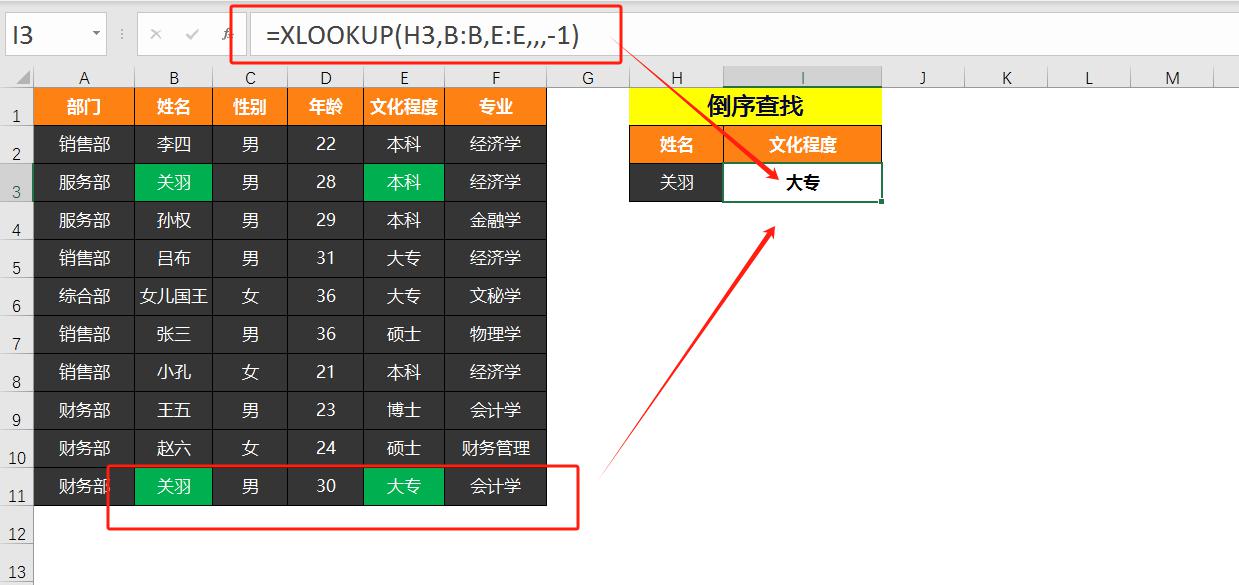Select column I header
Viewport: 1239px width, 585px height.
point(803,78)
